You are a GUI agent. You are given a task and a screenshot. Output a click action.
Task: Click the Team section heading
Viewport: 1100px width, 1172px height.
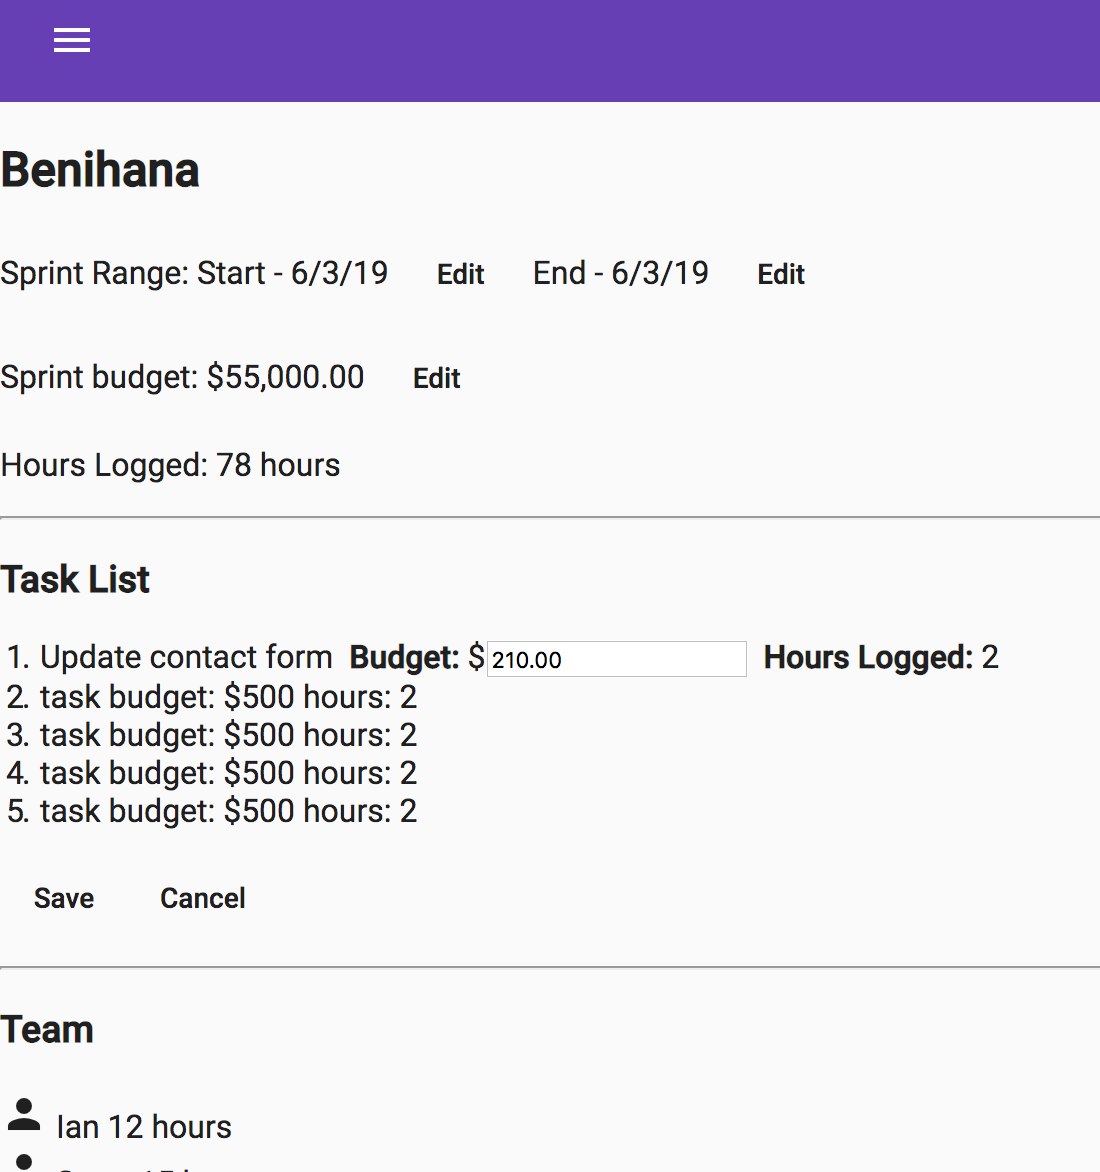click(x=47, y=1029)
